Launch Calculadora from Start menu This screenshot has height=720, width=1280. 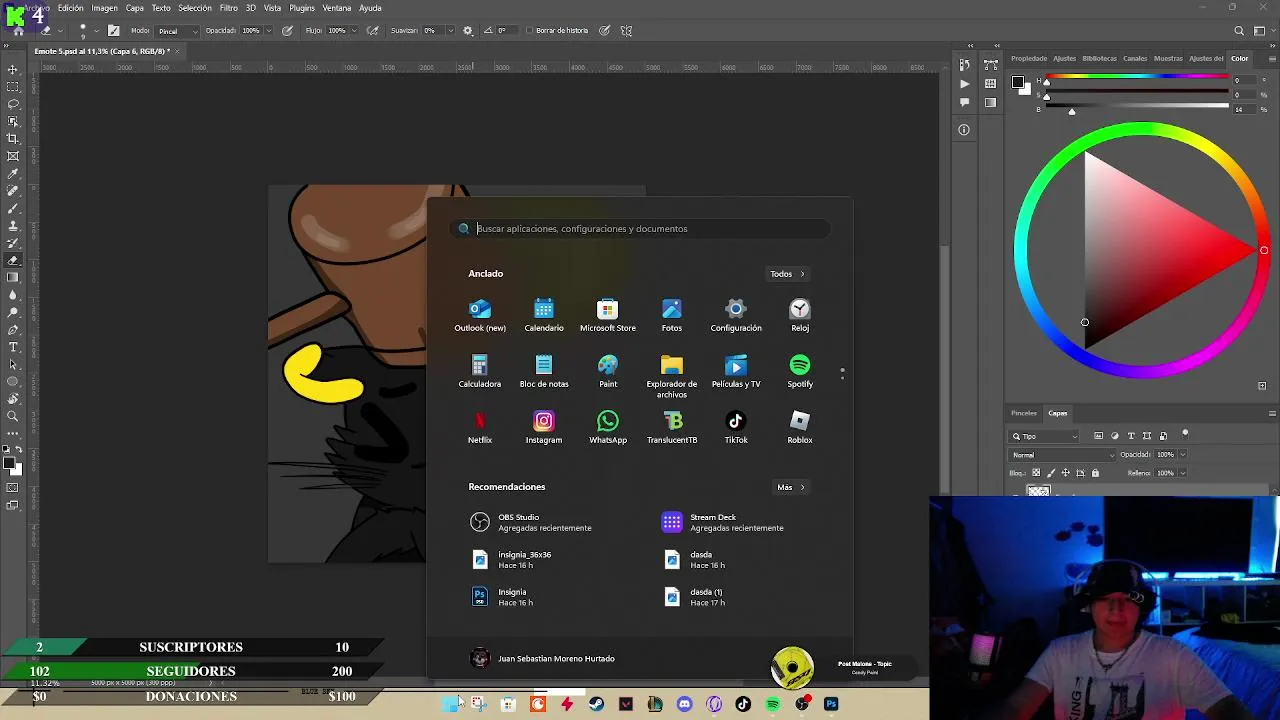coord(480,371)
